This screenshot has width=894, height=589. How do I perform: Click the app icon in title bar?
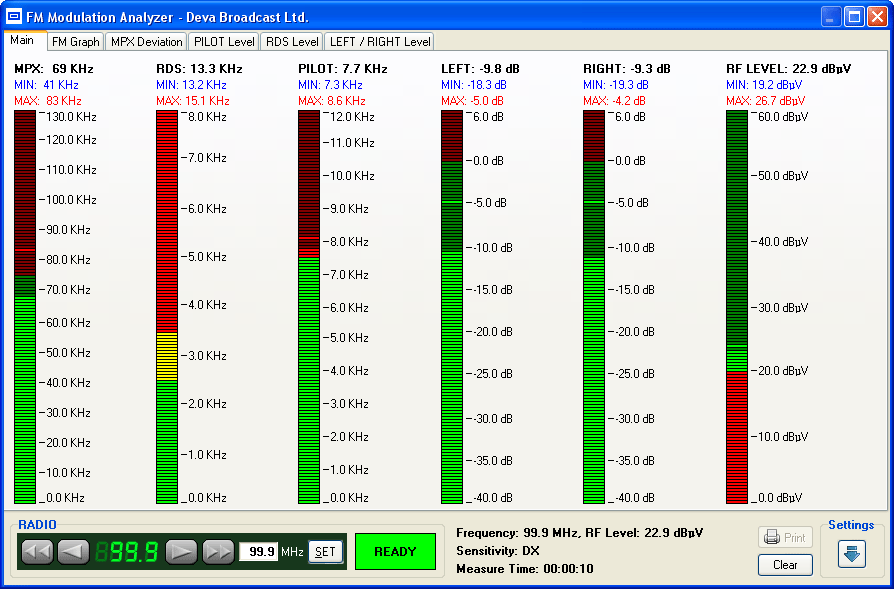point(15,17)
